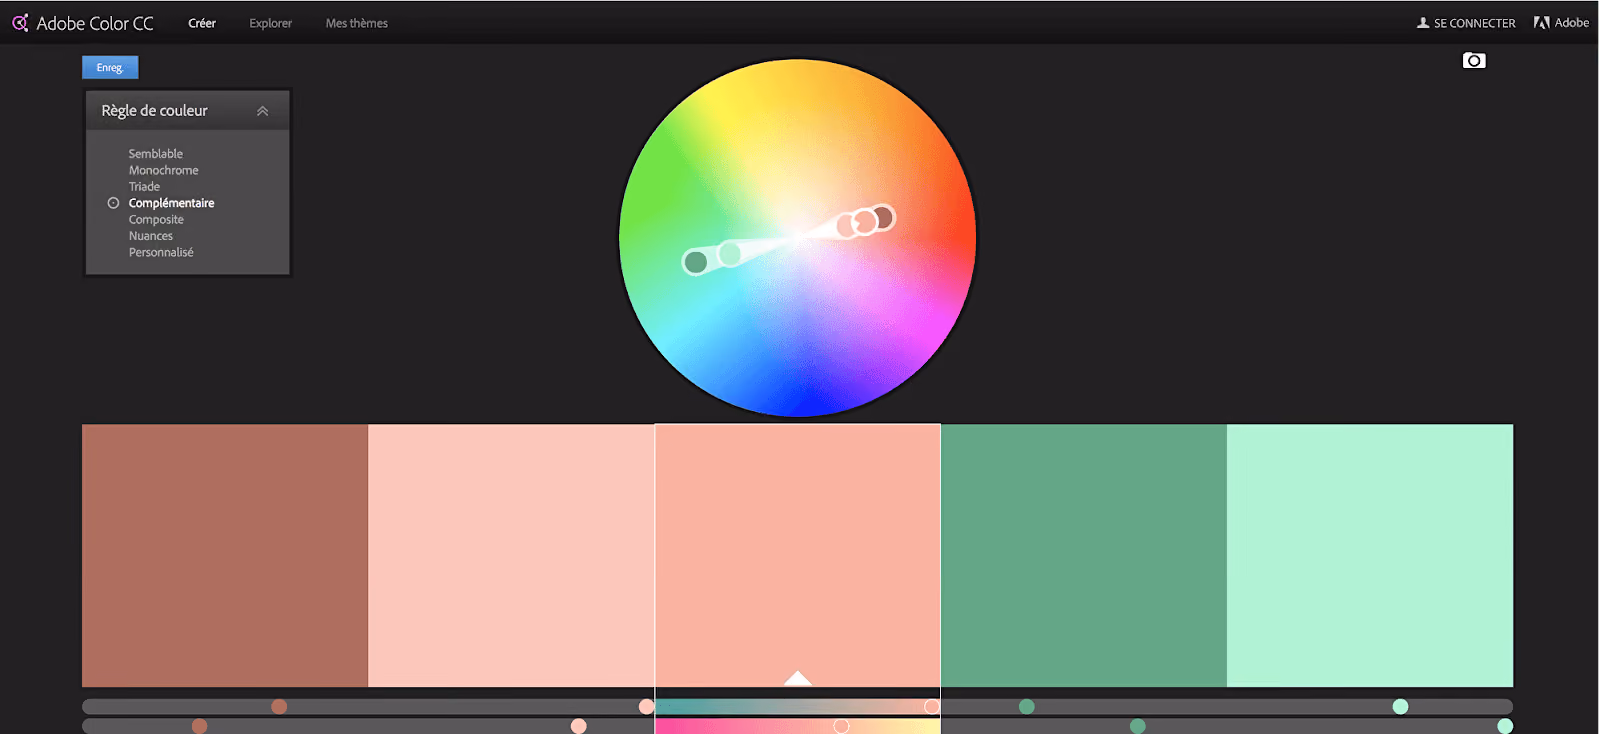Select the dark terracotta brown swatch

click(x=225, y=555)
